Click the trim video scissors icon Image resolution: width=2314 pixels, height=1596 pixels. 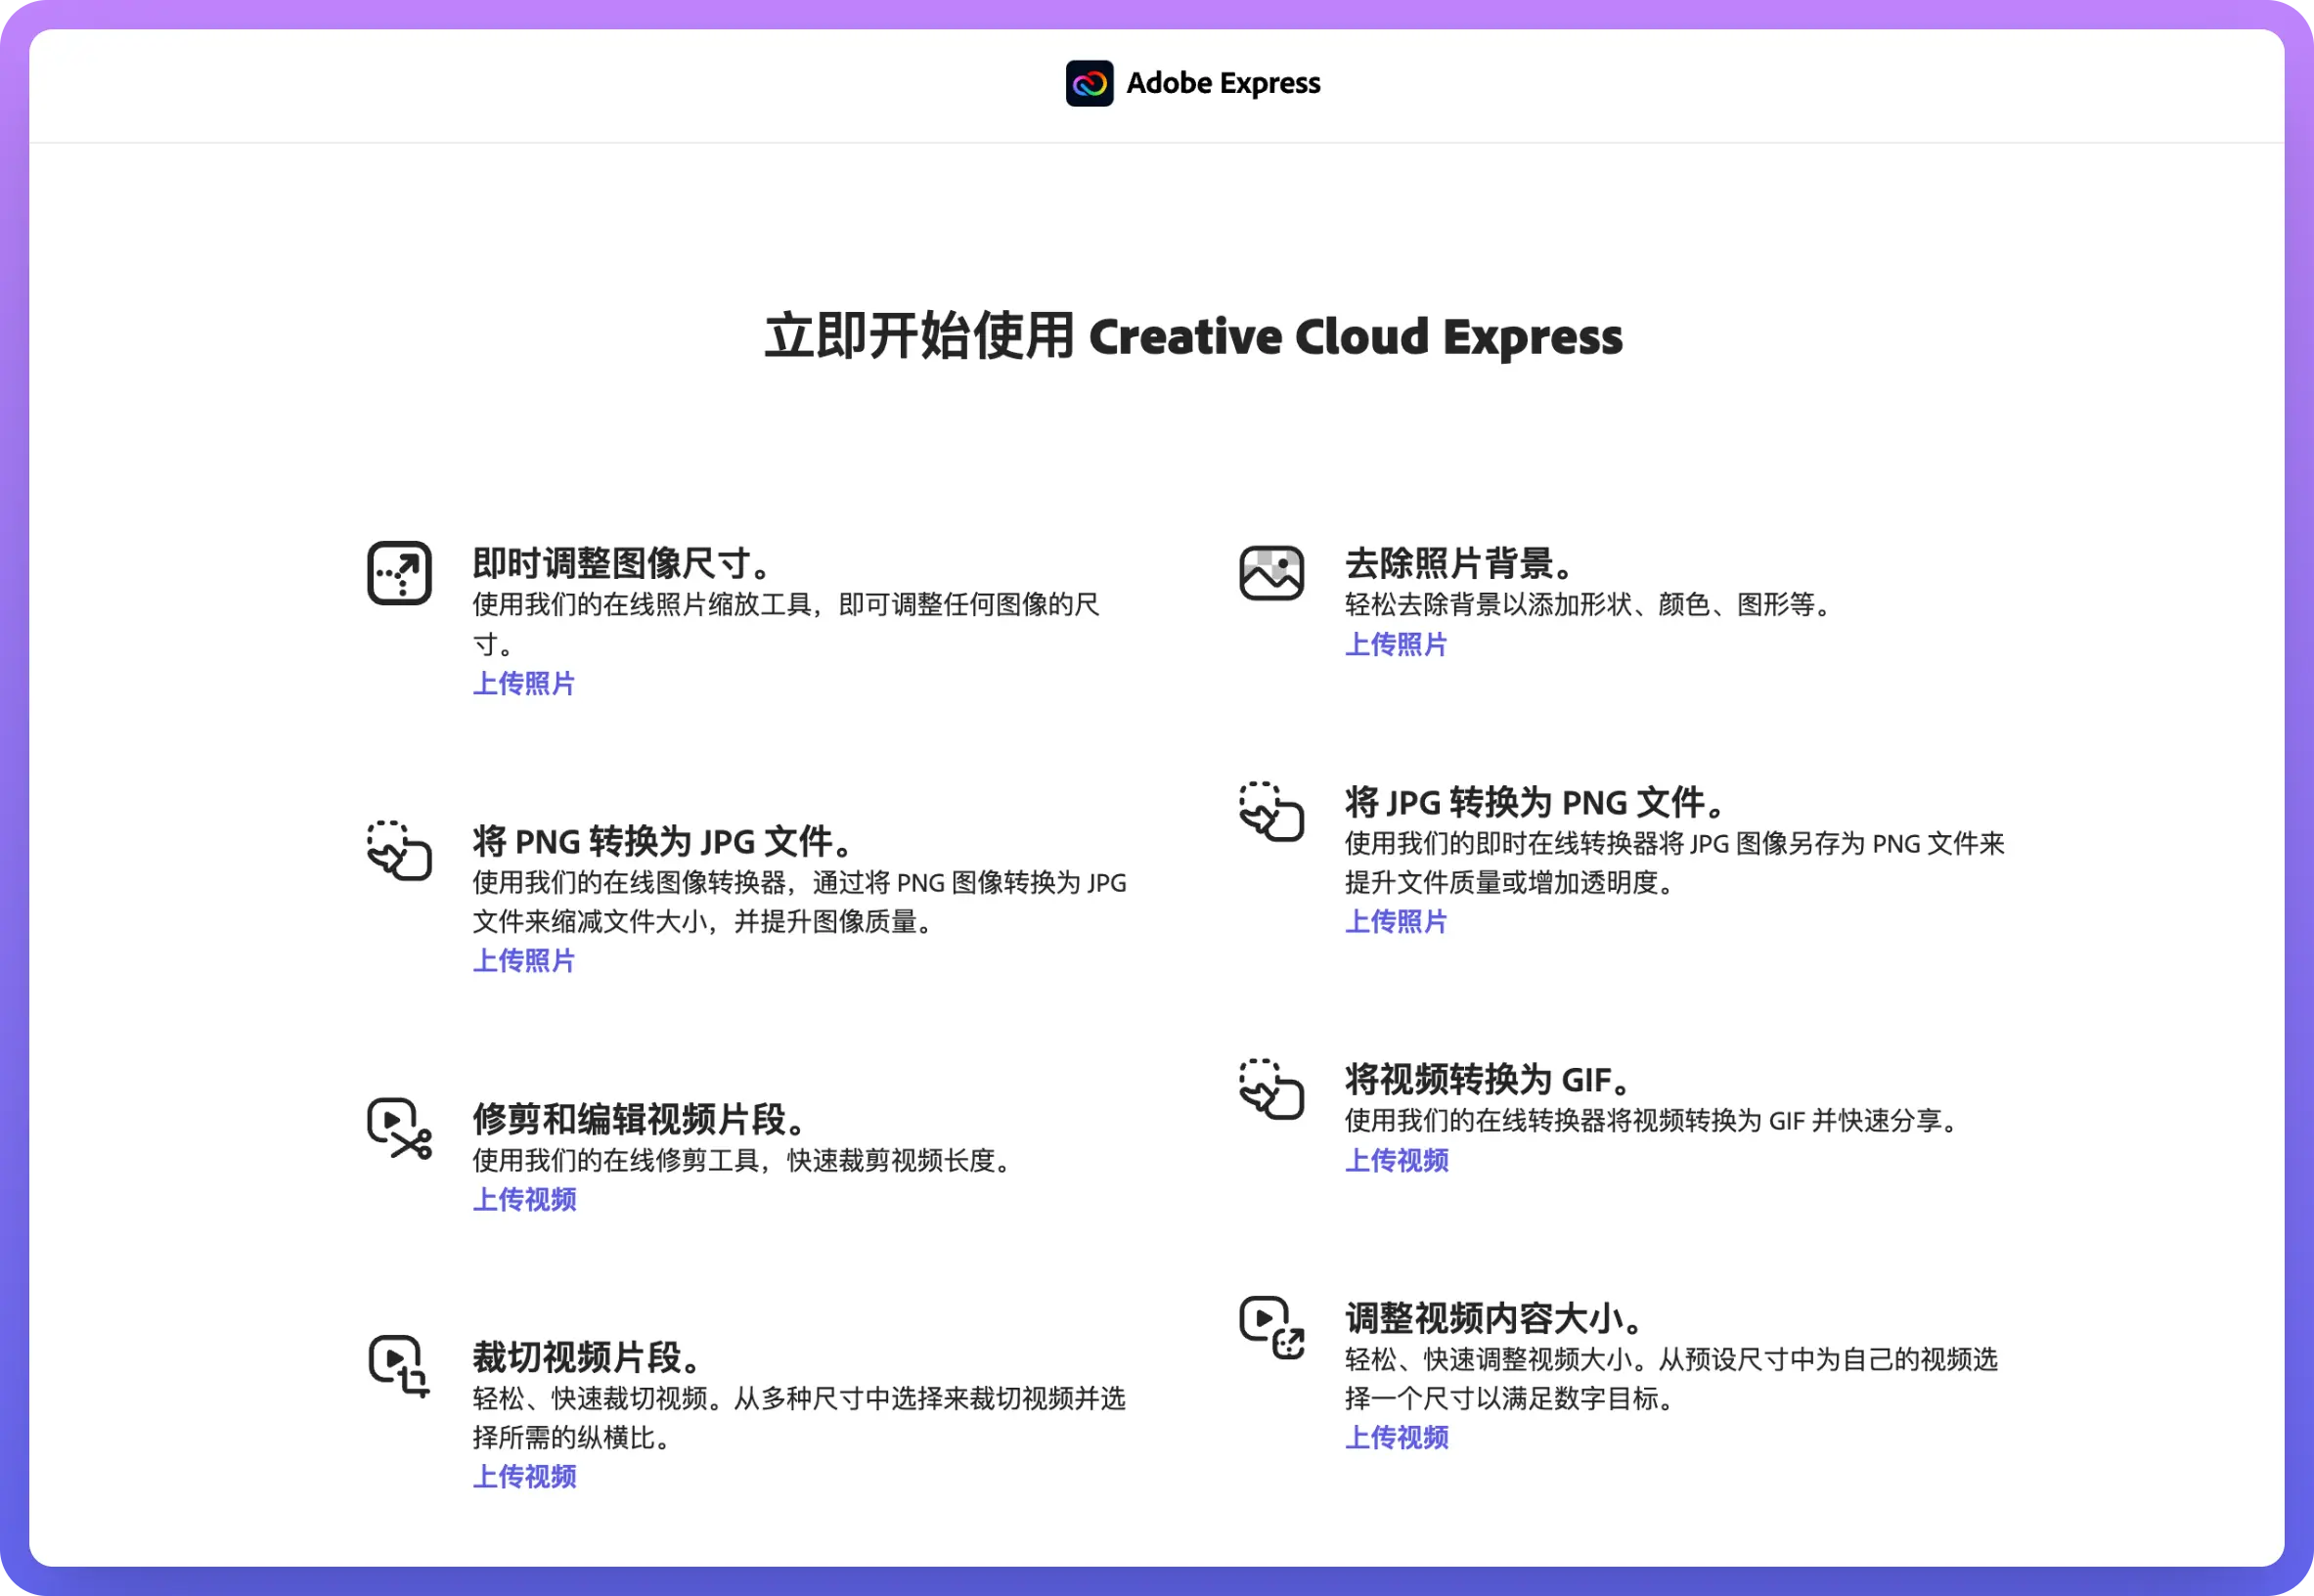399,1128
